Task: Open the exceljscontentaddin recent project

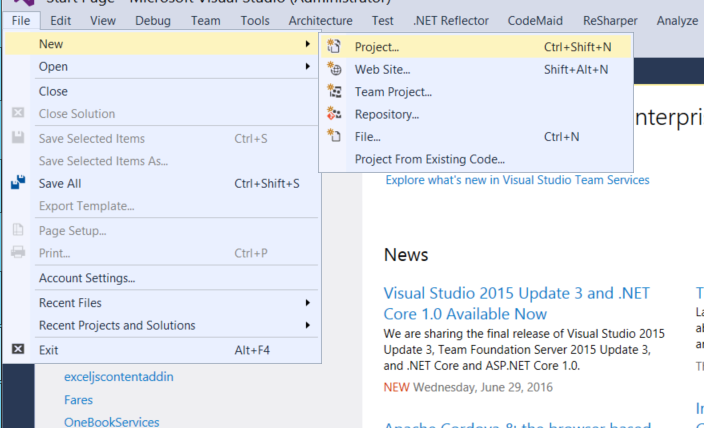Action: [x=119, y=377]
